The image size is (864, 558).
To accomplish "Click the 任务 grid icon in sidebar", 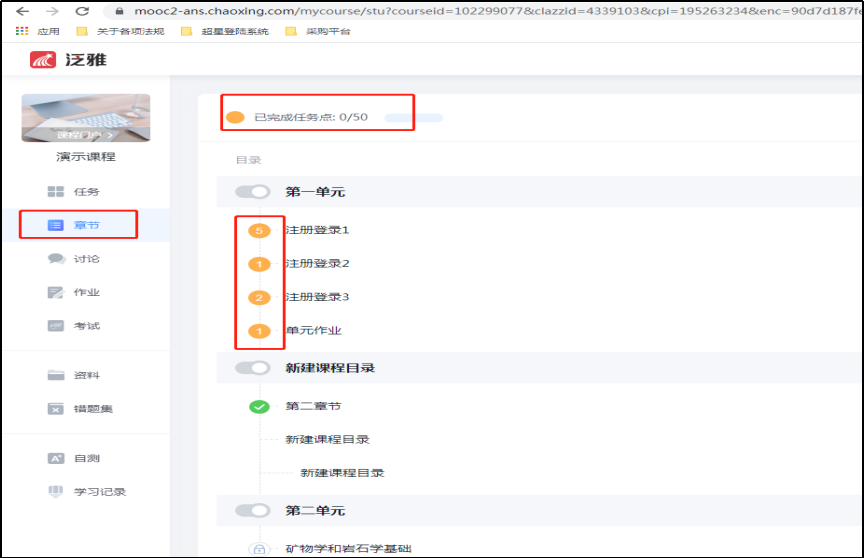I will [56, 191].
